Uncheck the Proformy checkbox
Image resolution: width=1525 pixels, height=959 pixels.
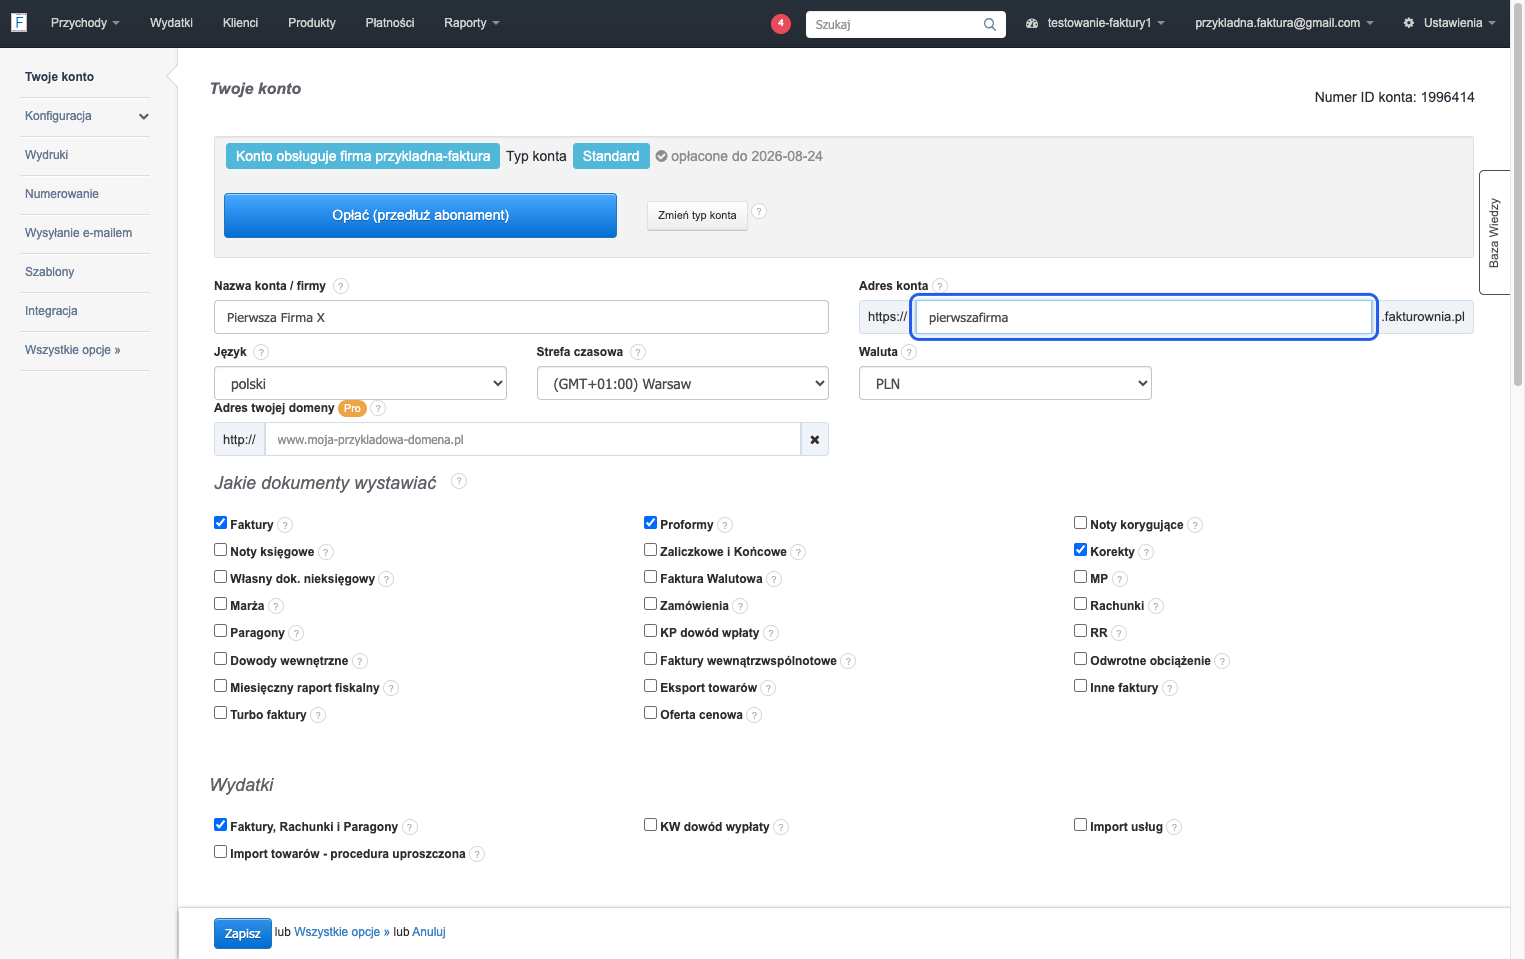650,523
